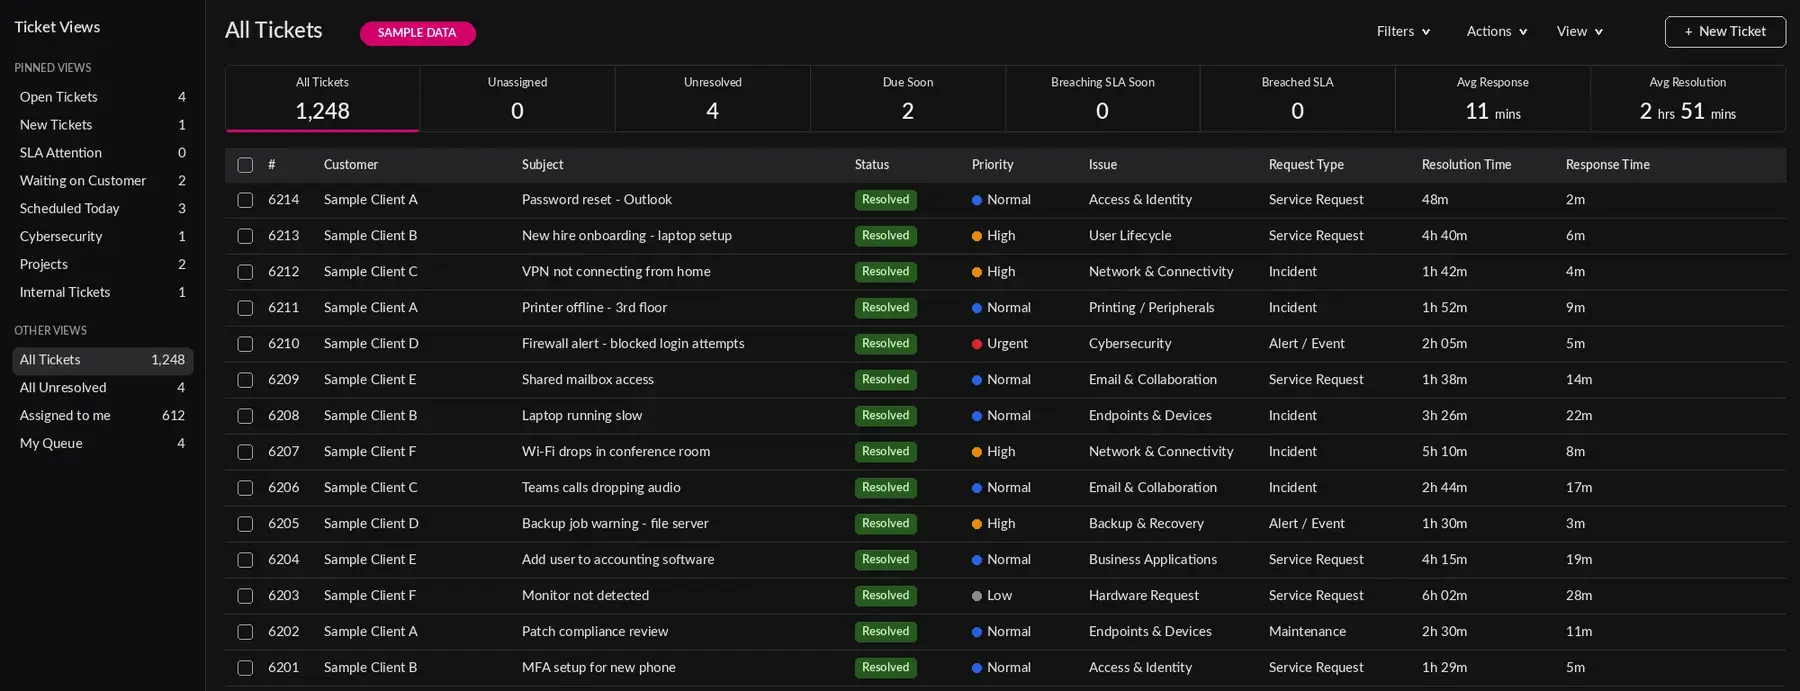Open the Breaching SLA Soon tab
Screen dimensions: 1800x691
click(x=1102, y=99)
